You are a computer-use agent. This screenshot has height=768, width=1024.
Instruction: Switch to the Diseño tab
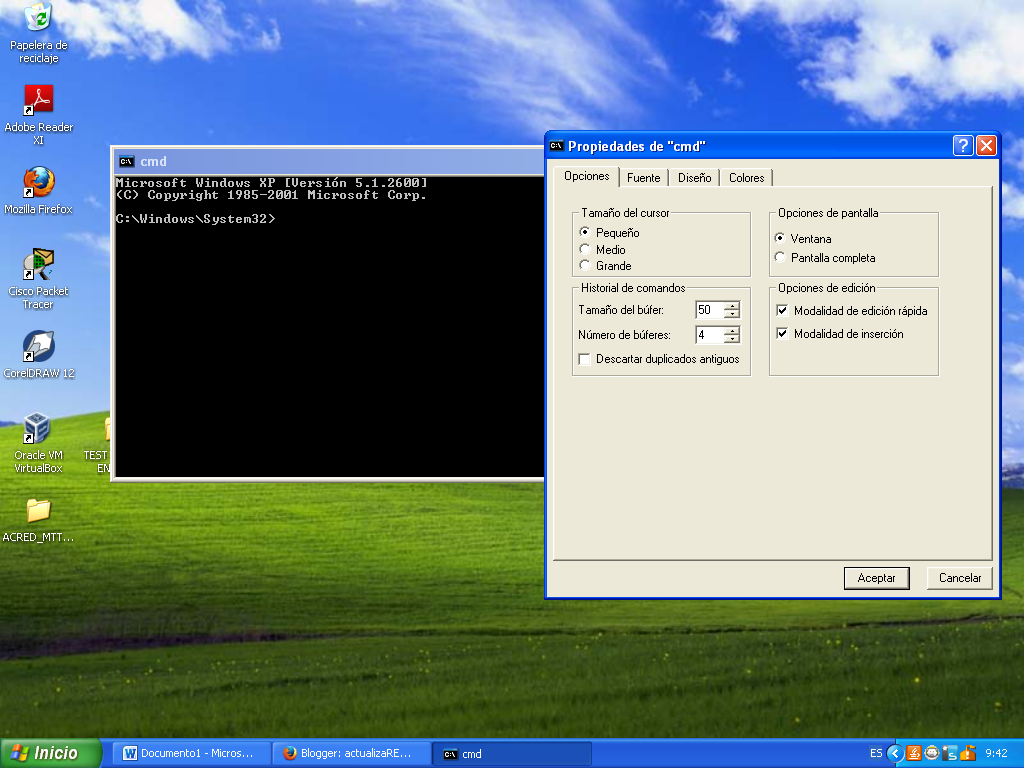pyautogui.click(x=694, y=178)
